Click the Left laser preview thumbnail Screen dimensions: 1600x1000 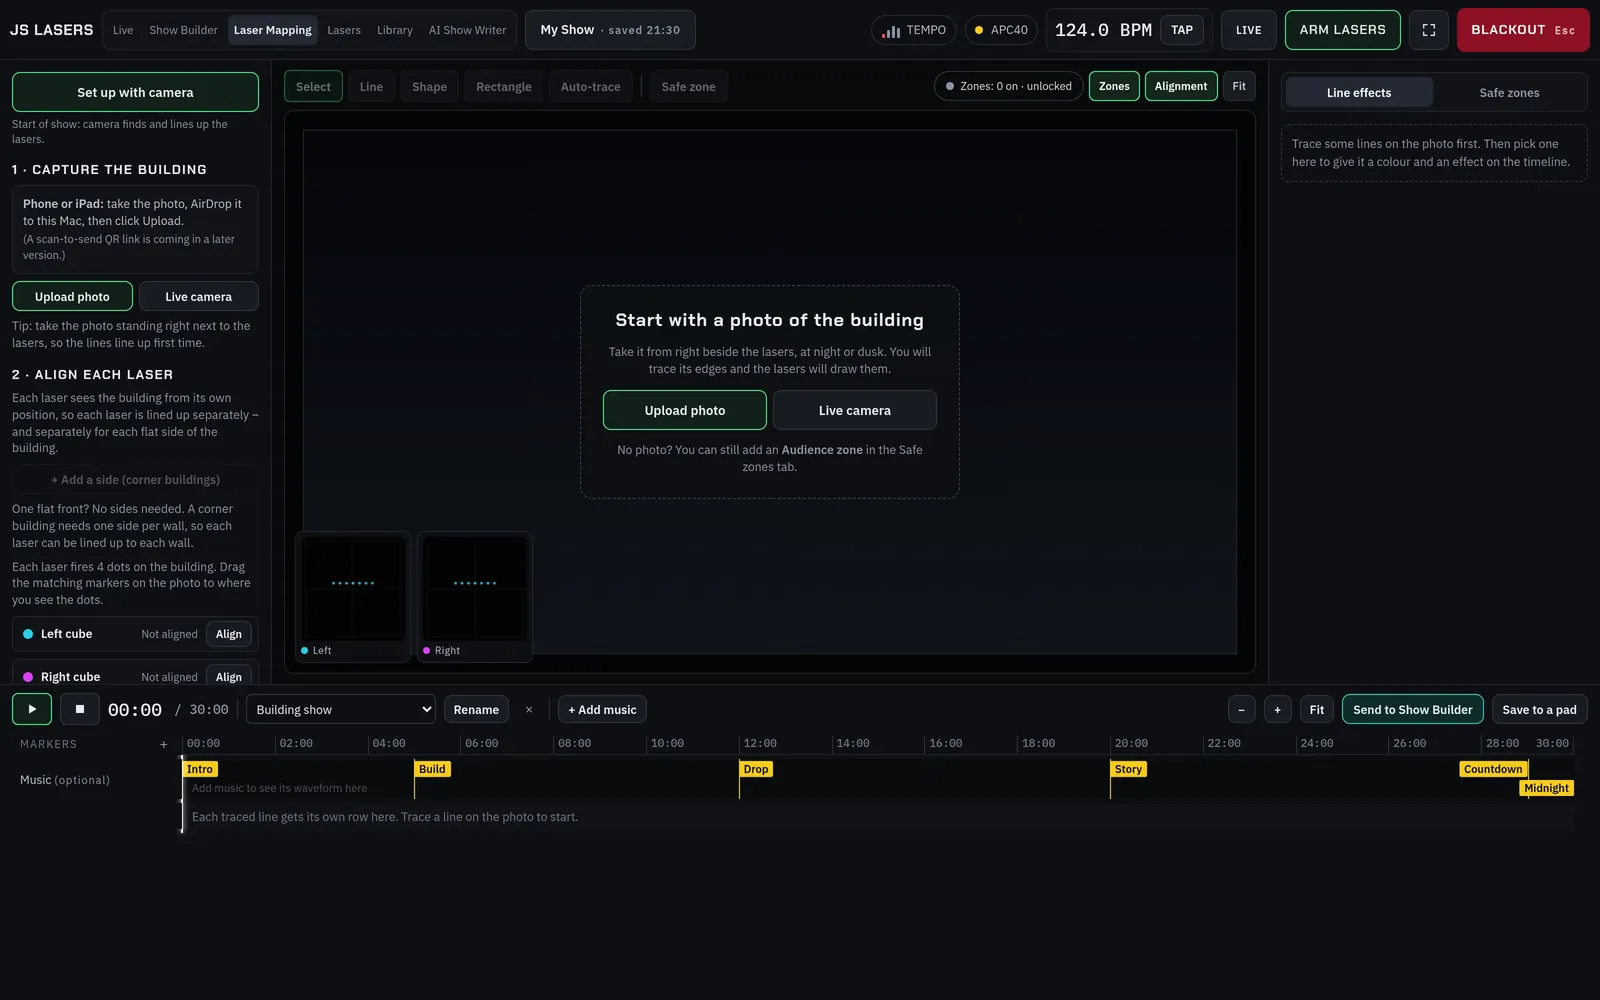353,597
